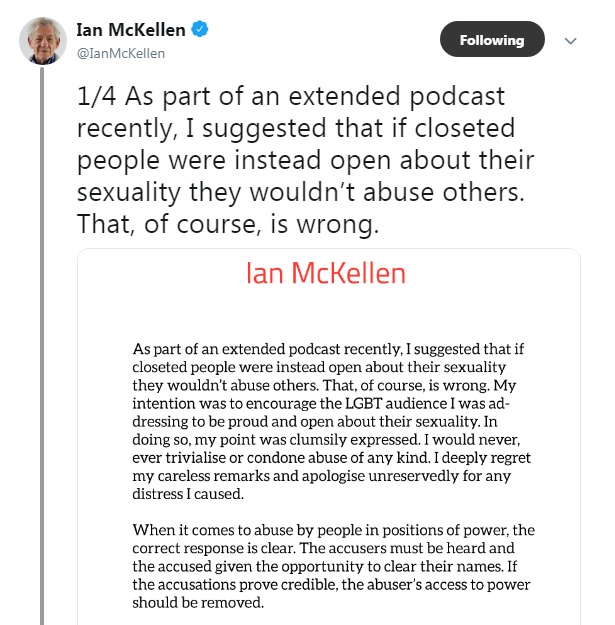Click the "1/4" thread counter in the tweet

(x=96, y=97)
